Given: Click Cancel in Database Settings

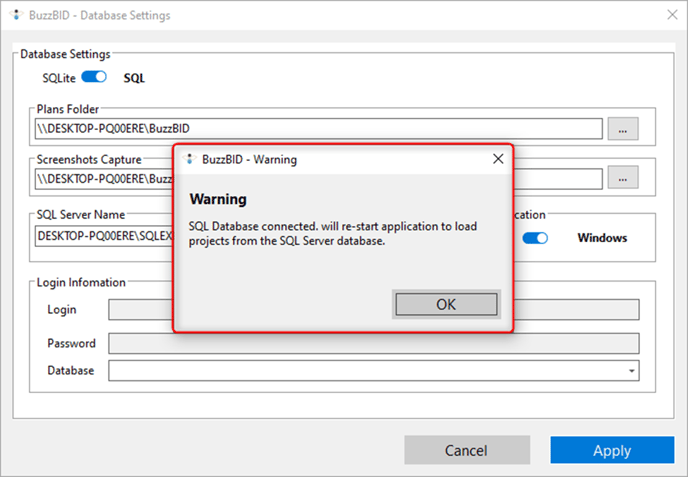Looking at the screenshot, I should click(467, 450).
